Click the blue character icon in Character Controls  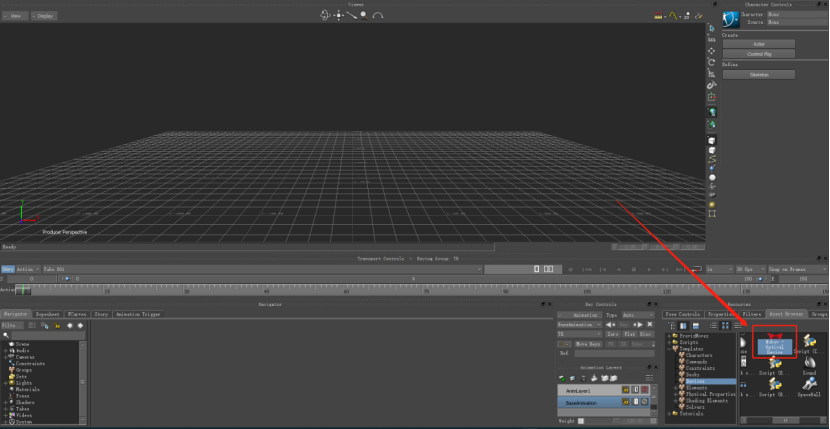click(730, 19)
